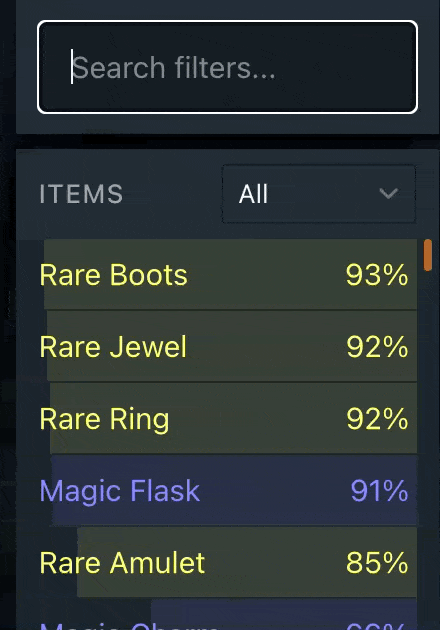Click the ITEMS section header label
Image resolution: width=440 pixels, height=630 pixels.
81,194
